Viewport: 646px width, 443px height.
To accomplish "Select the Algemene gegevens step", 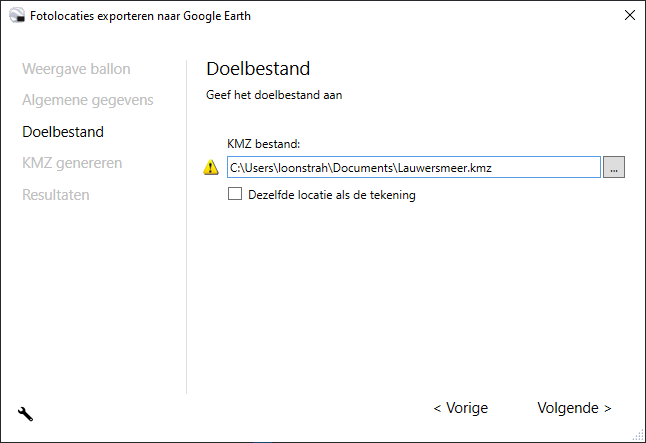I will click(x=87, y=100).
